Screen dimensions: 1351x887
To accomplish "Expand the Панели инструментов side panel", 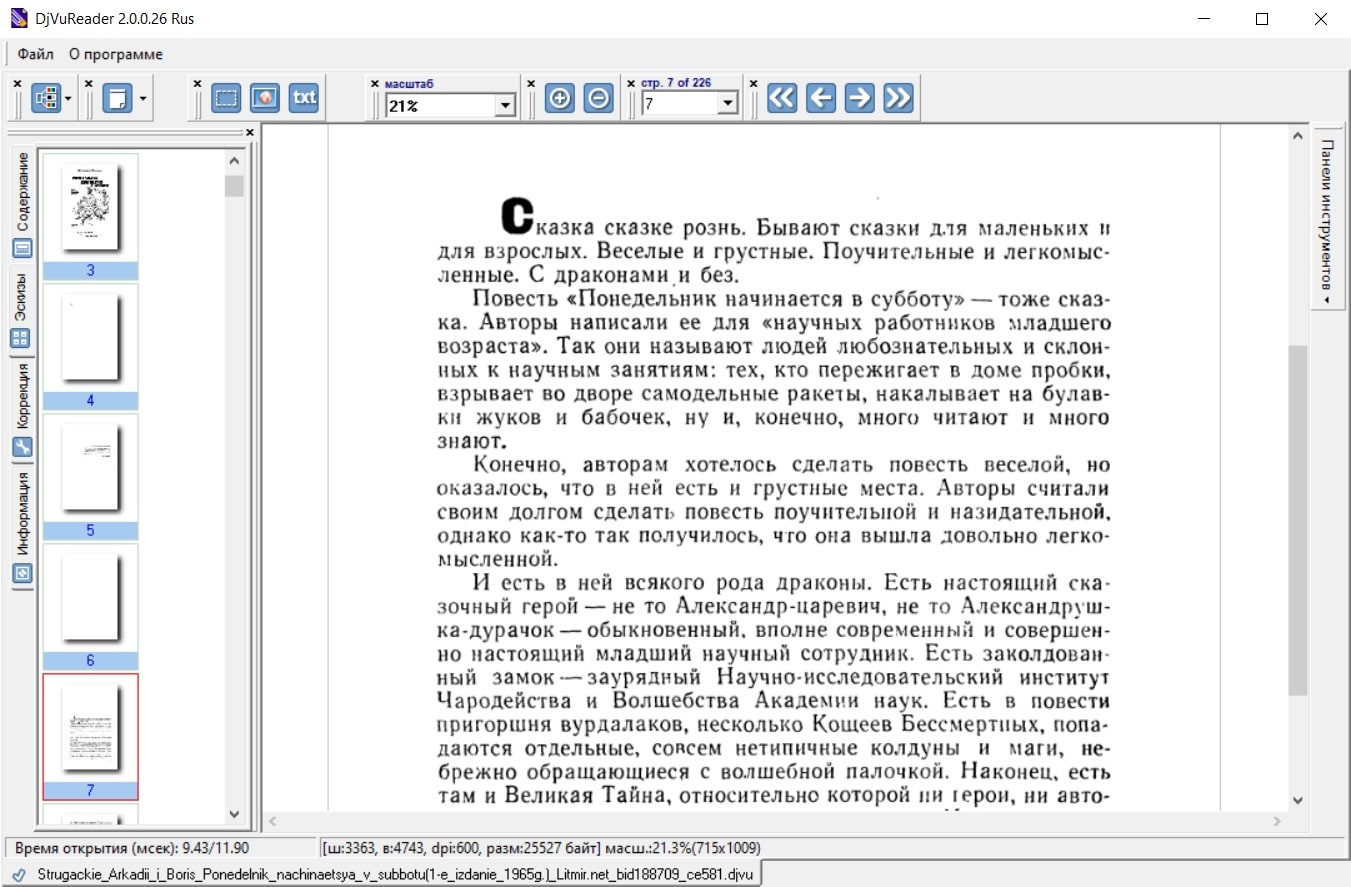I will point(1327,217).
